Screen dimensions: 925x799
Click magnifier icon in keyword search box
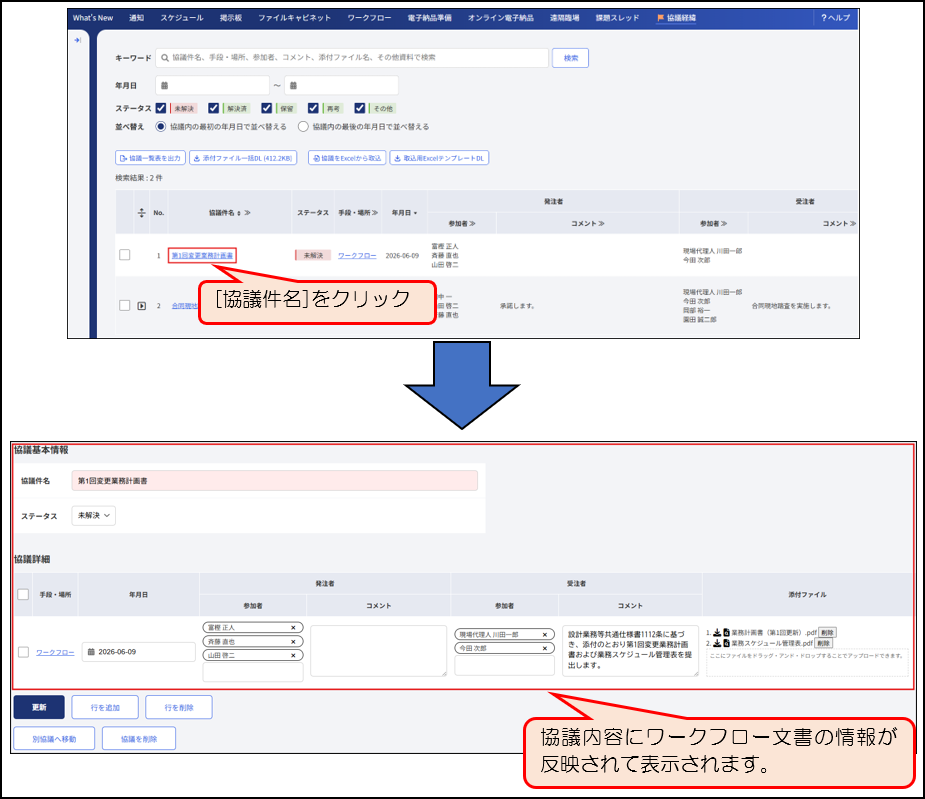click(165, 58)
